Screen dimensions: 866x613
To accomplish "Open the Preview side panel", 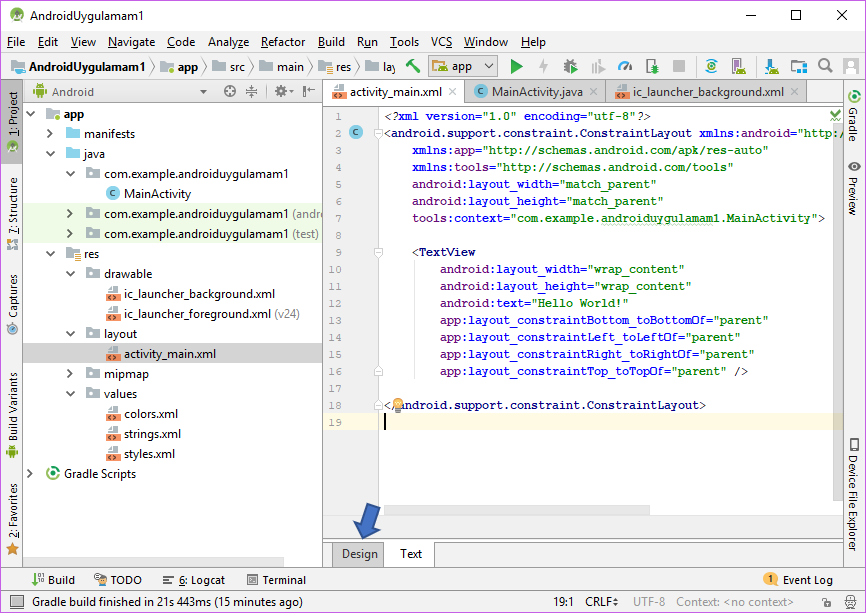I will (x=853, y=188).
